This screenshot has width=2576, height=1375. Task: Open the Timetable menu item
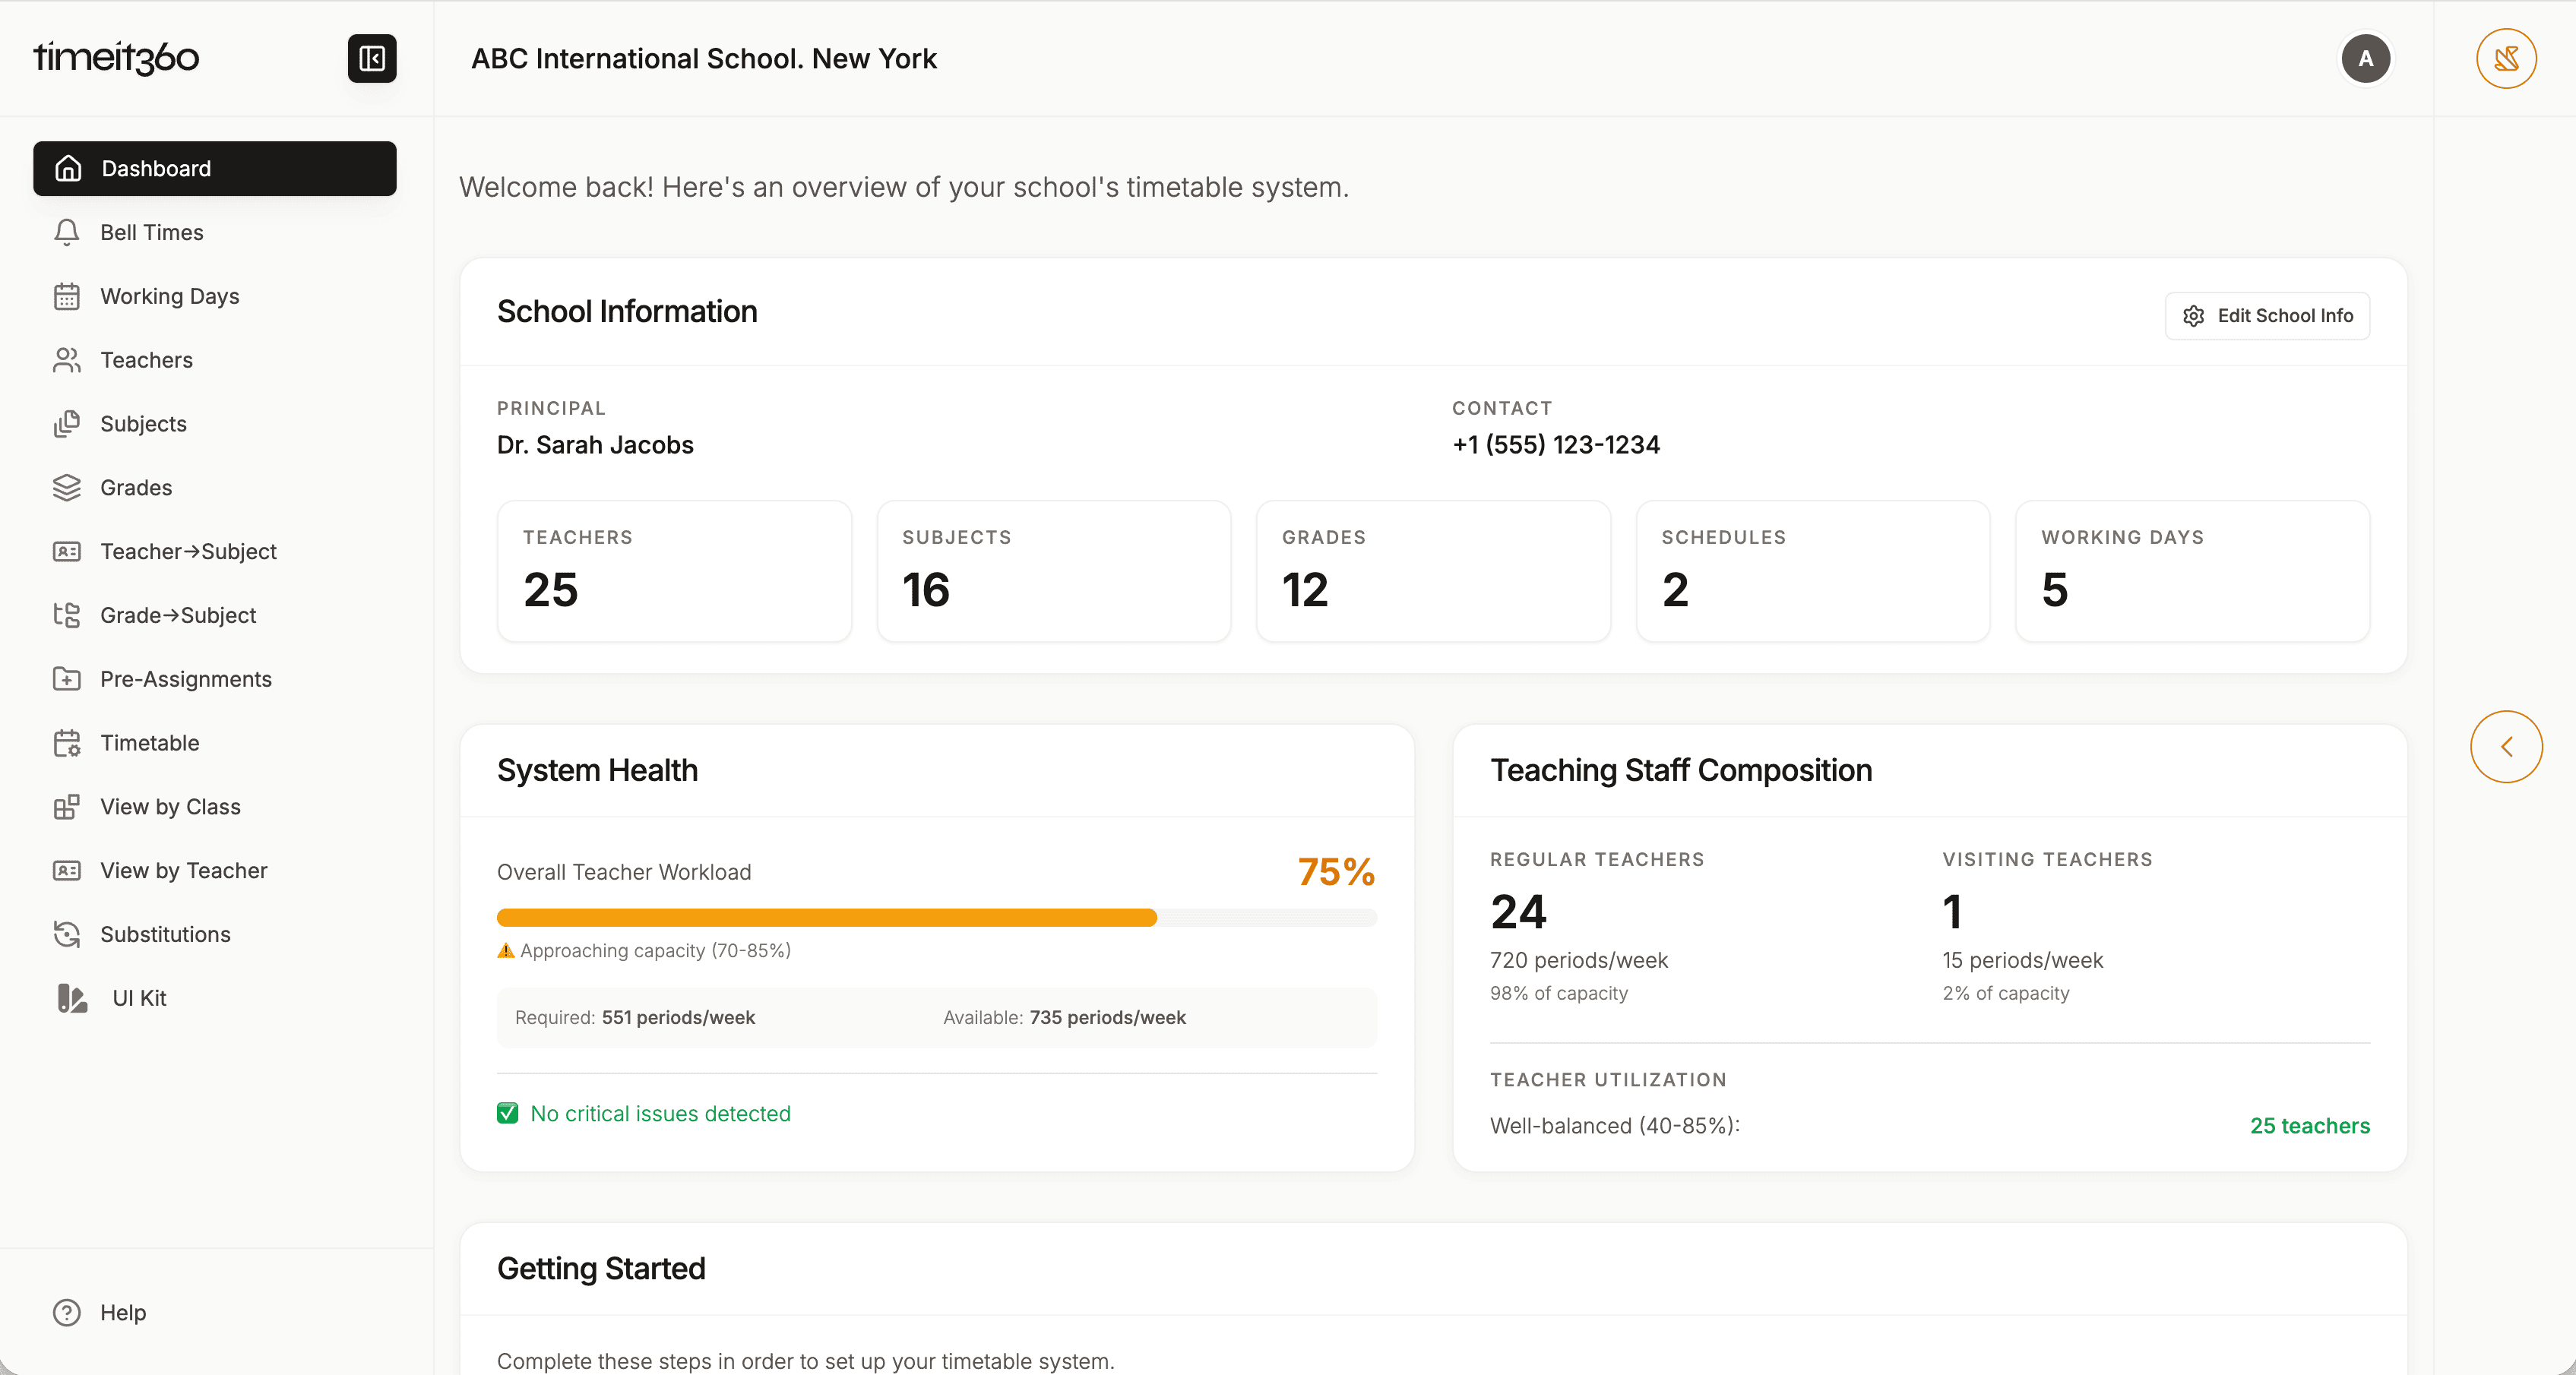(x=150, y=743)
